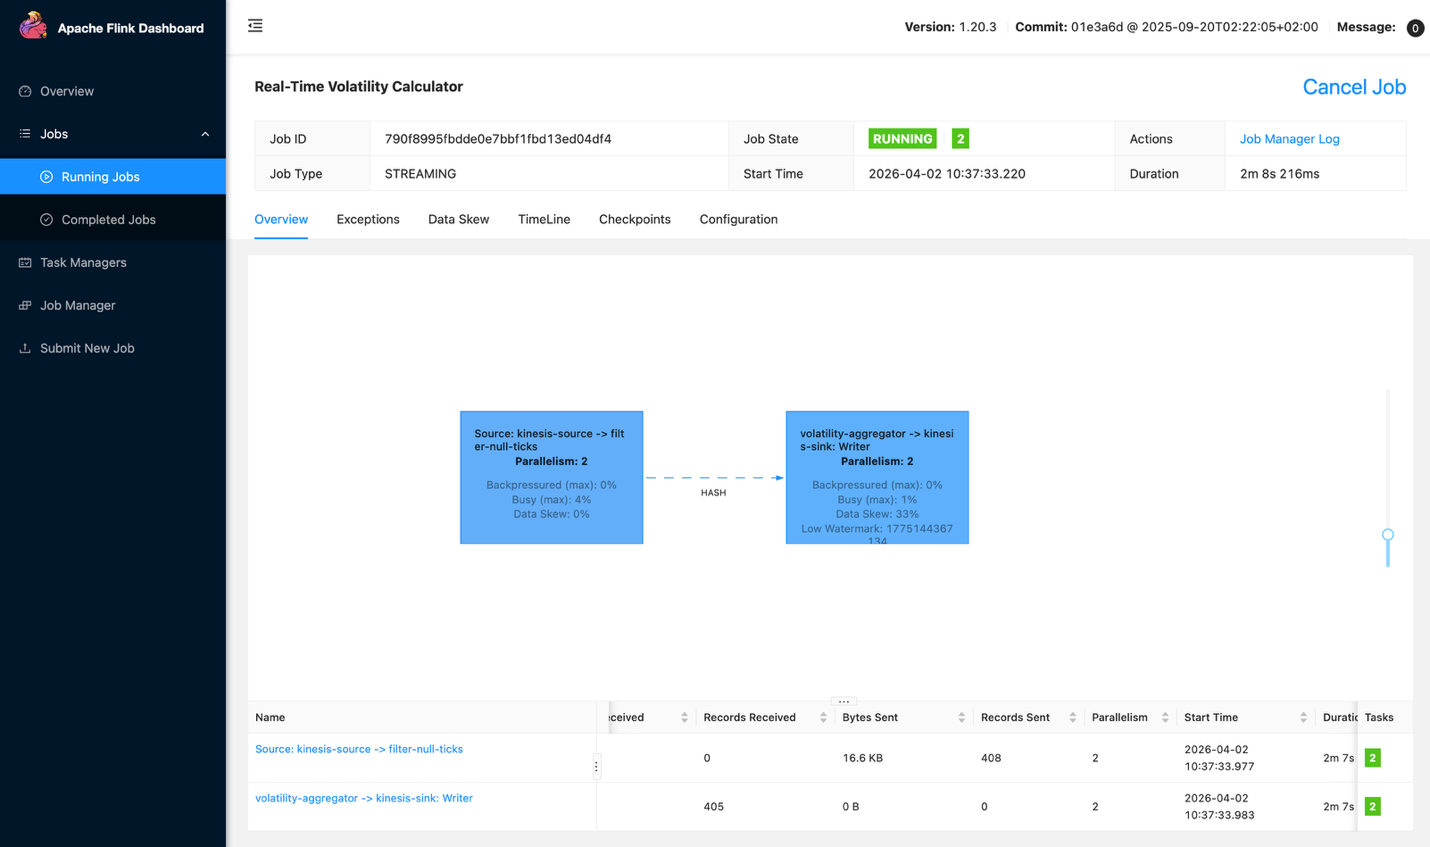
Task: Click the 405 Records Received cell
Action: 713,806
